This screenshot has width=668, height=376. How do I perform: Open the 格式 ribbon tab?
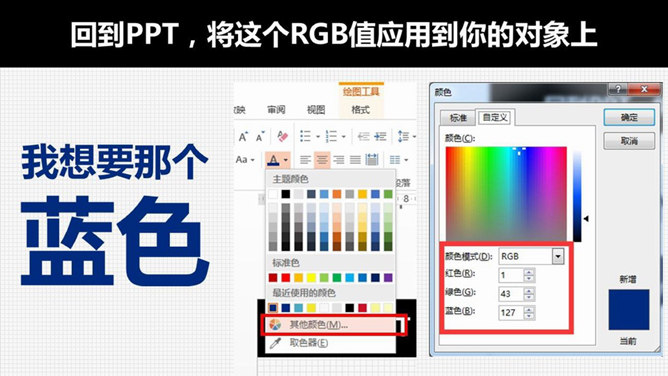click(x=360, y=110)
